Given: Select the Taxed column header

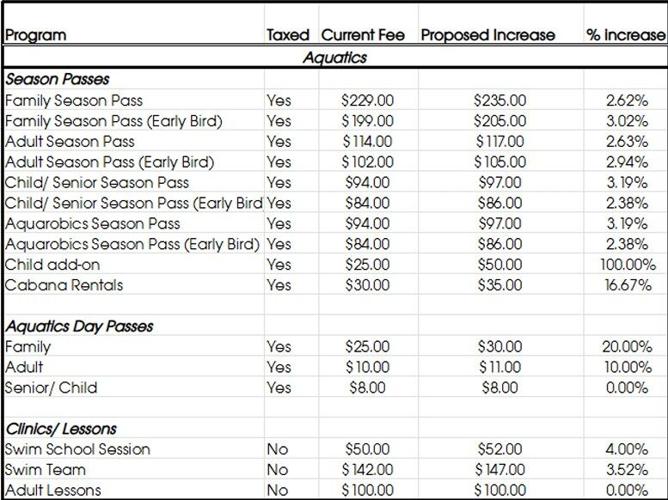Looking at the screenshot, I should coord(287,35).
